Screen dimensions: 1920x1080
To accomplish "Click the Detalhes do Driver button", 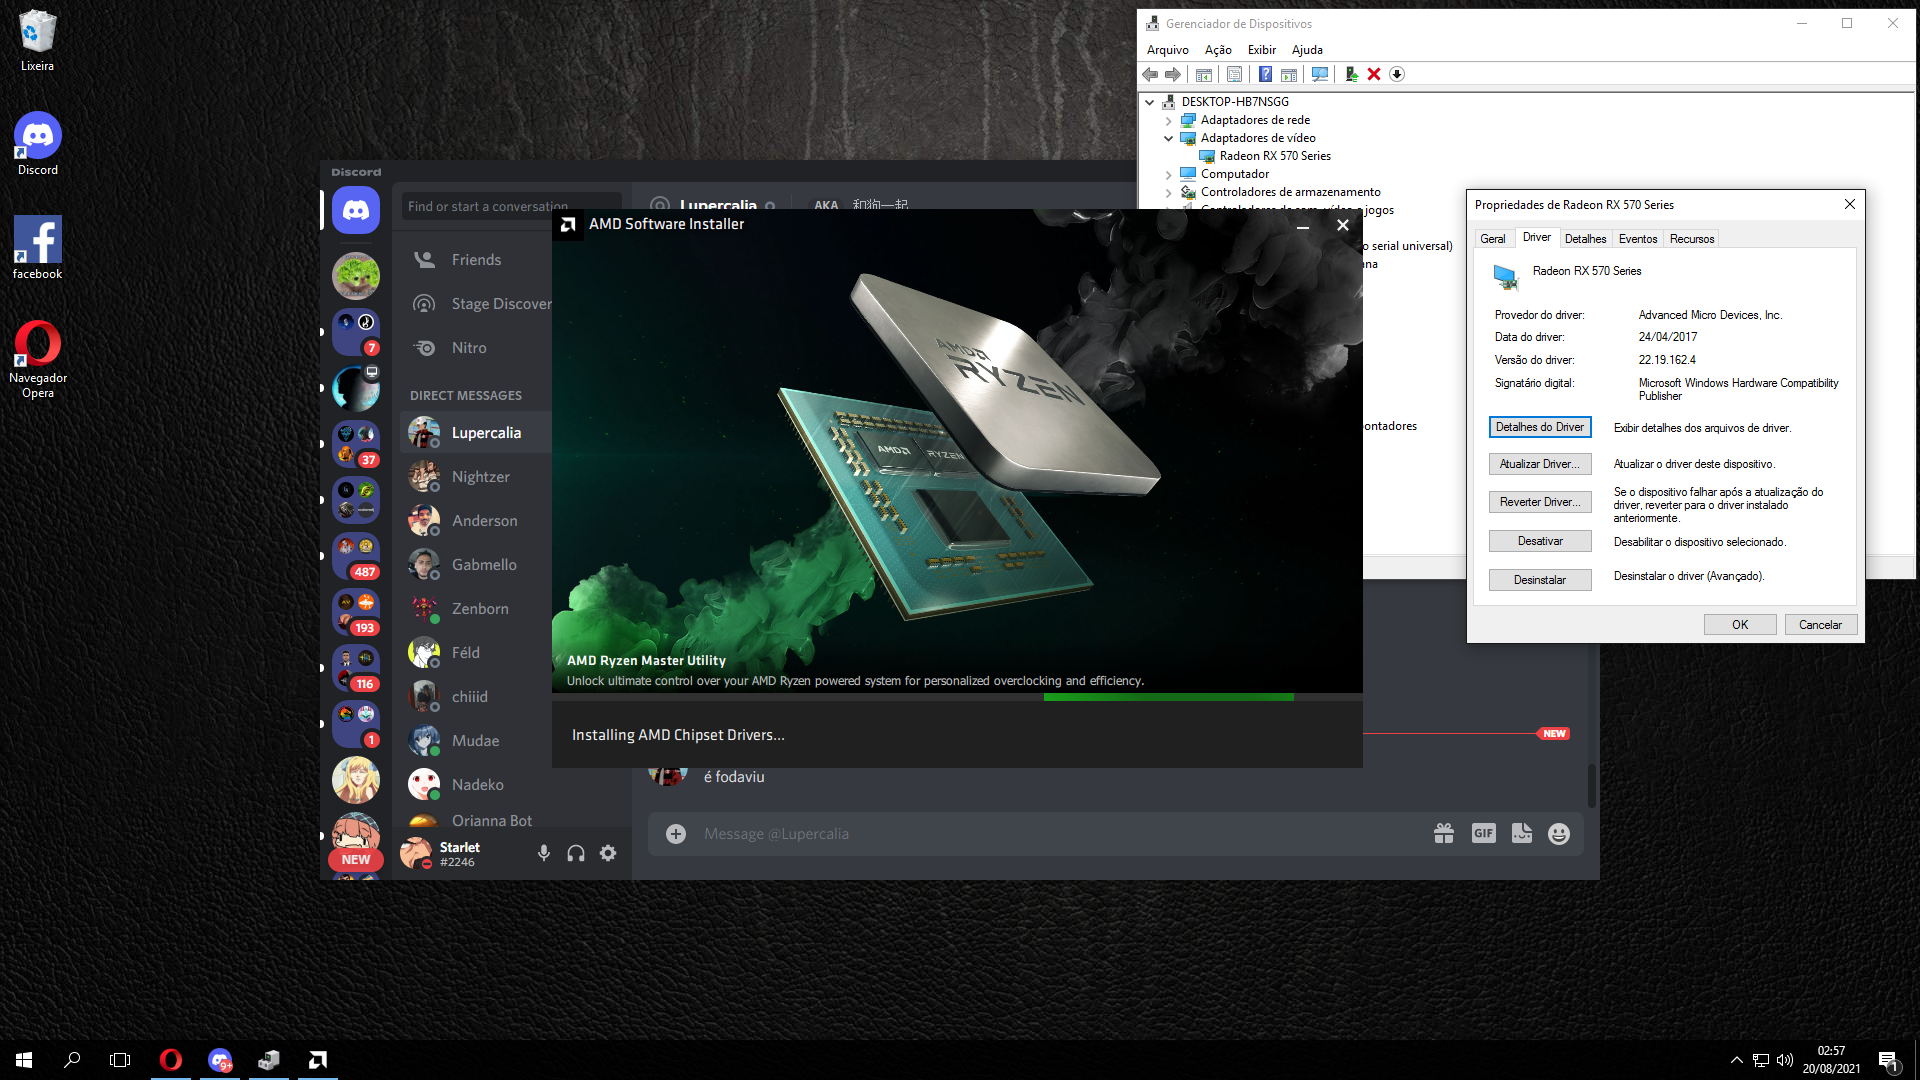I will tap(1540, 427).
